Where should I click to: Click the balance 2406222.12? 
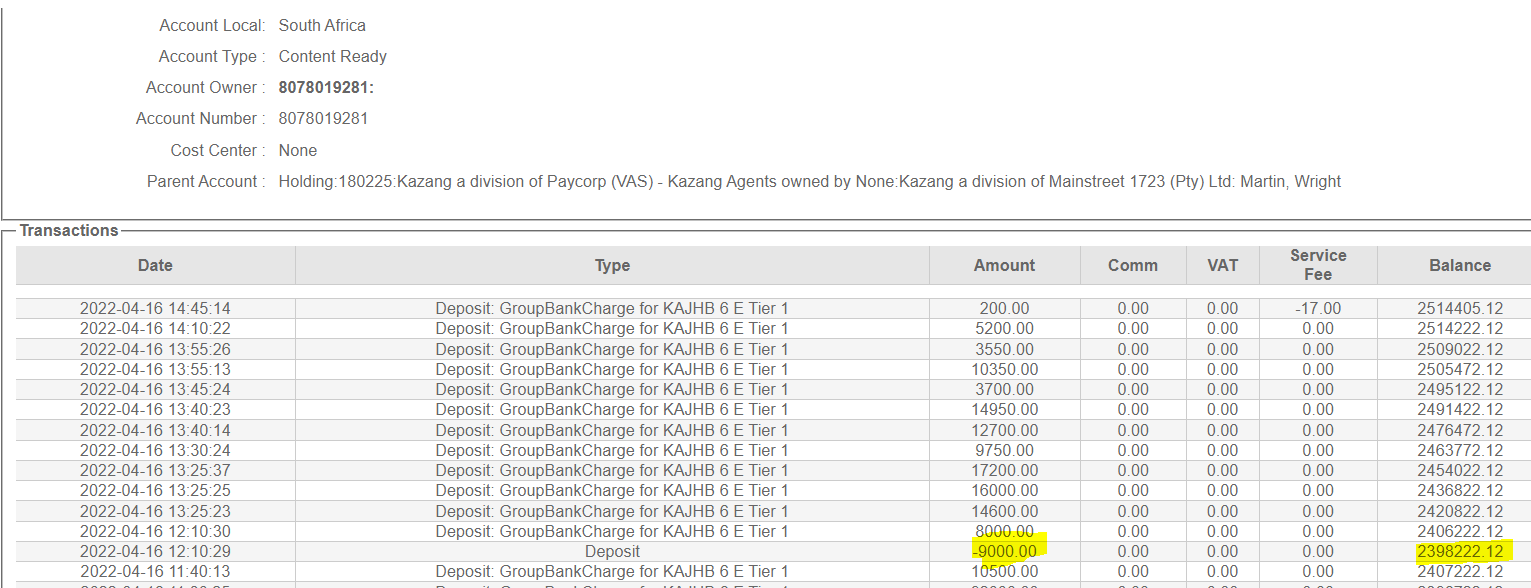tap(1460, 531)
